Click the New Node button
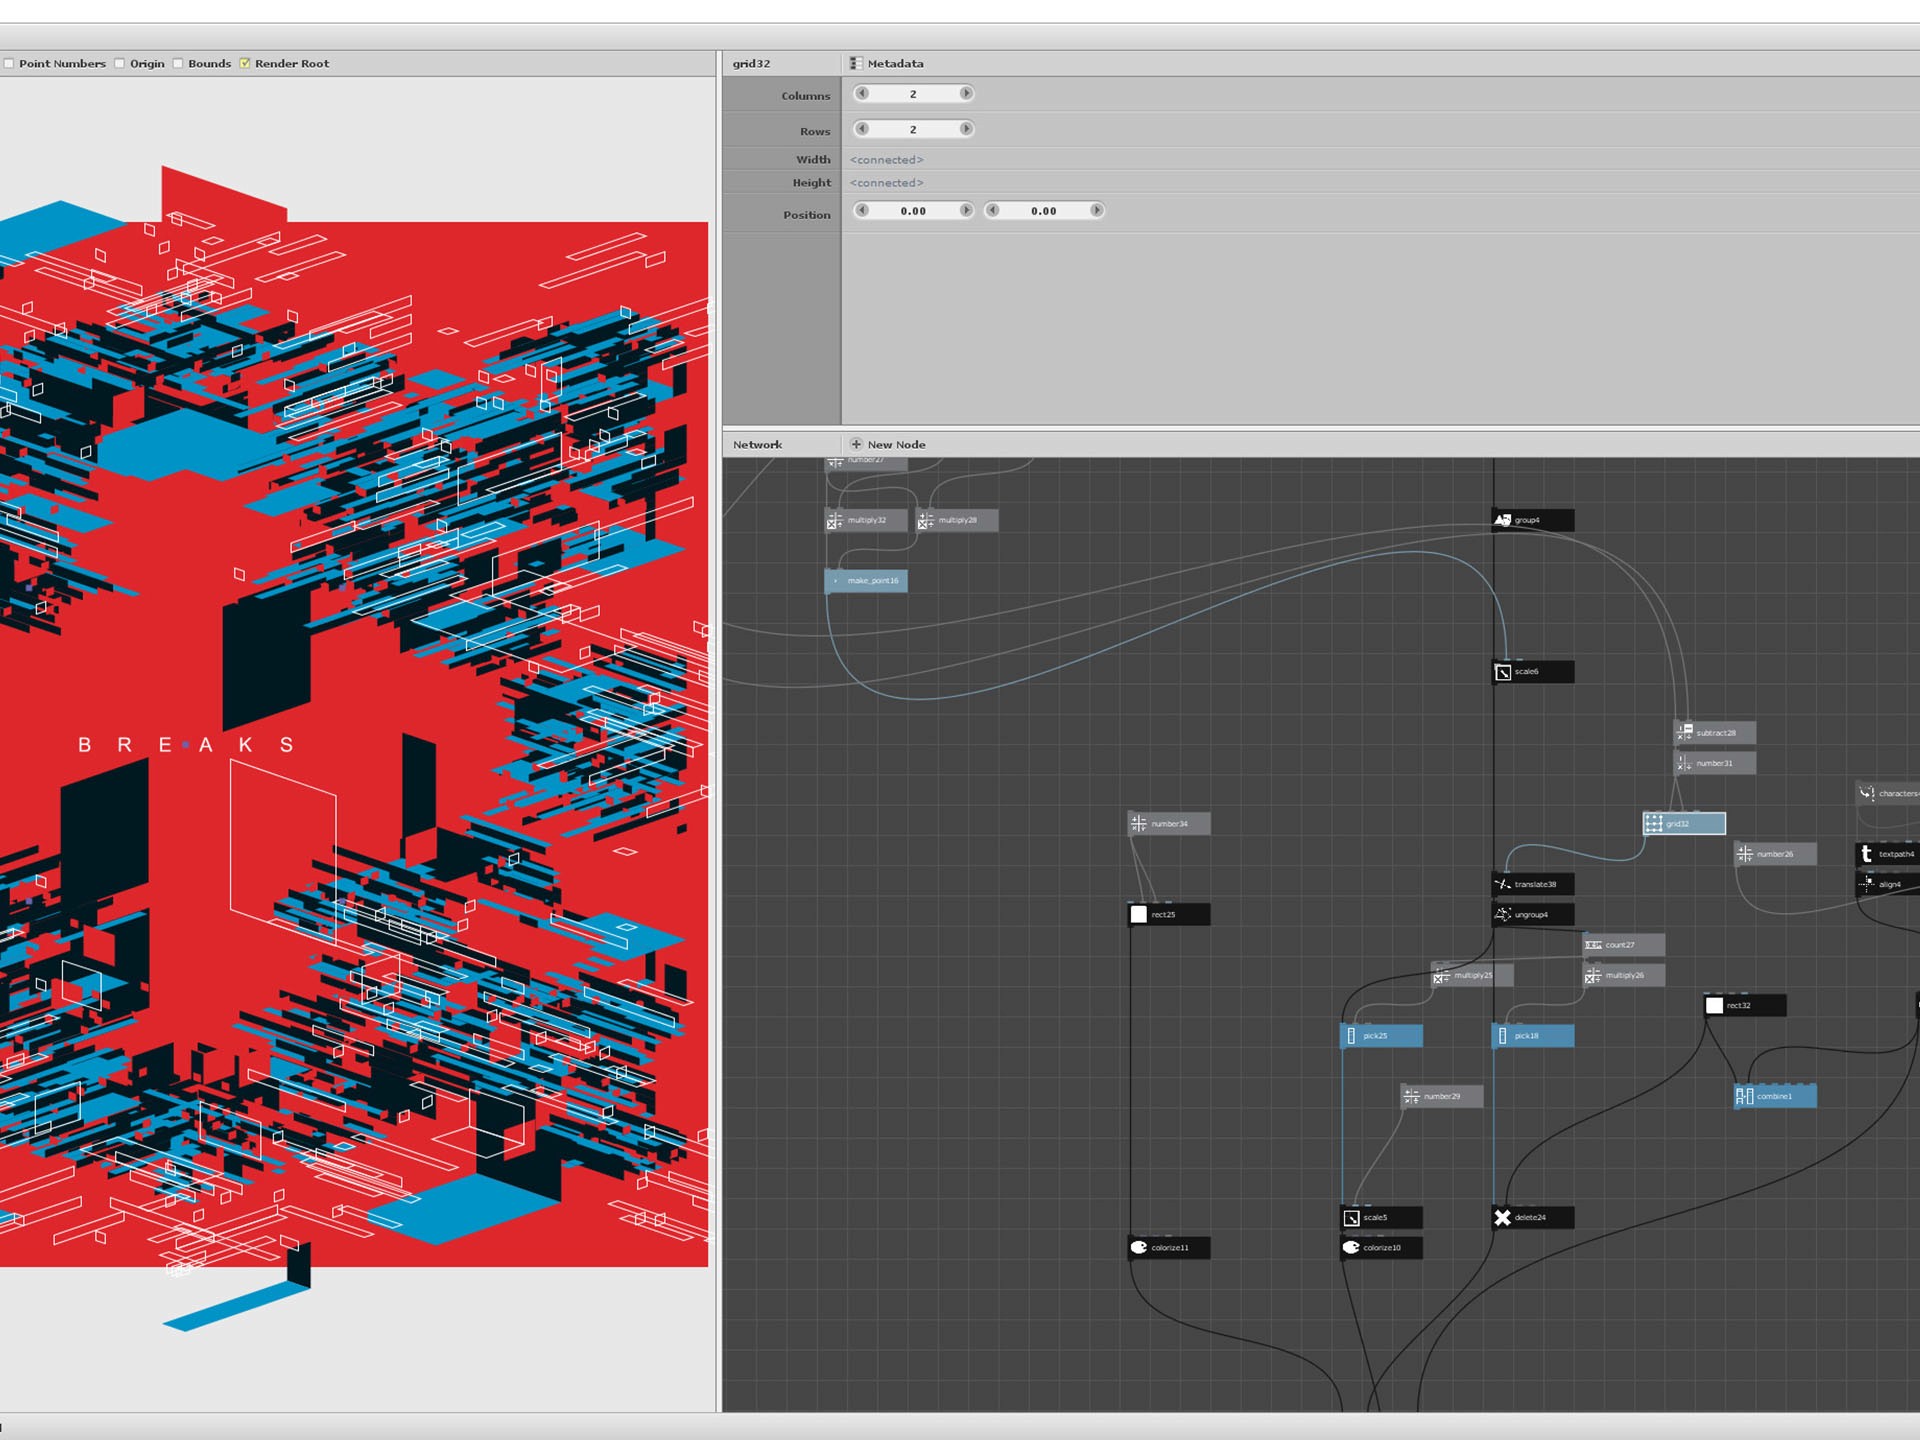This screenshot has width=1920, height=1440. (887, 444)
